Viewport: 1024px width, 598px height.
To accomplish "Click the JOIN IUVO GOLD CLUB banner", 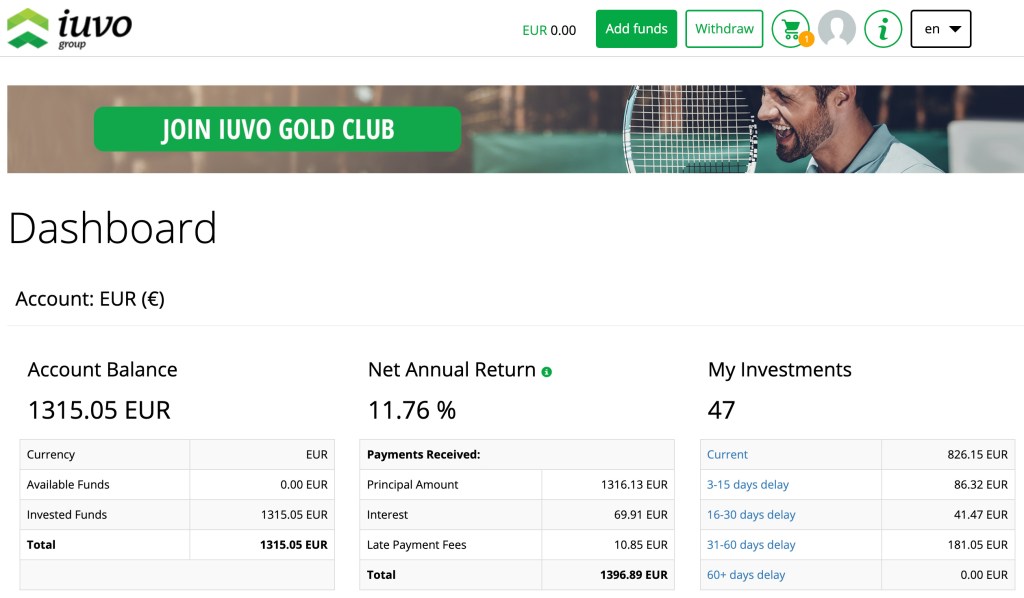I will tap(277, 128).
